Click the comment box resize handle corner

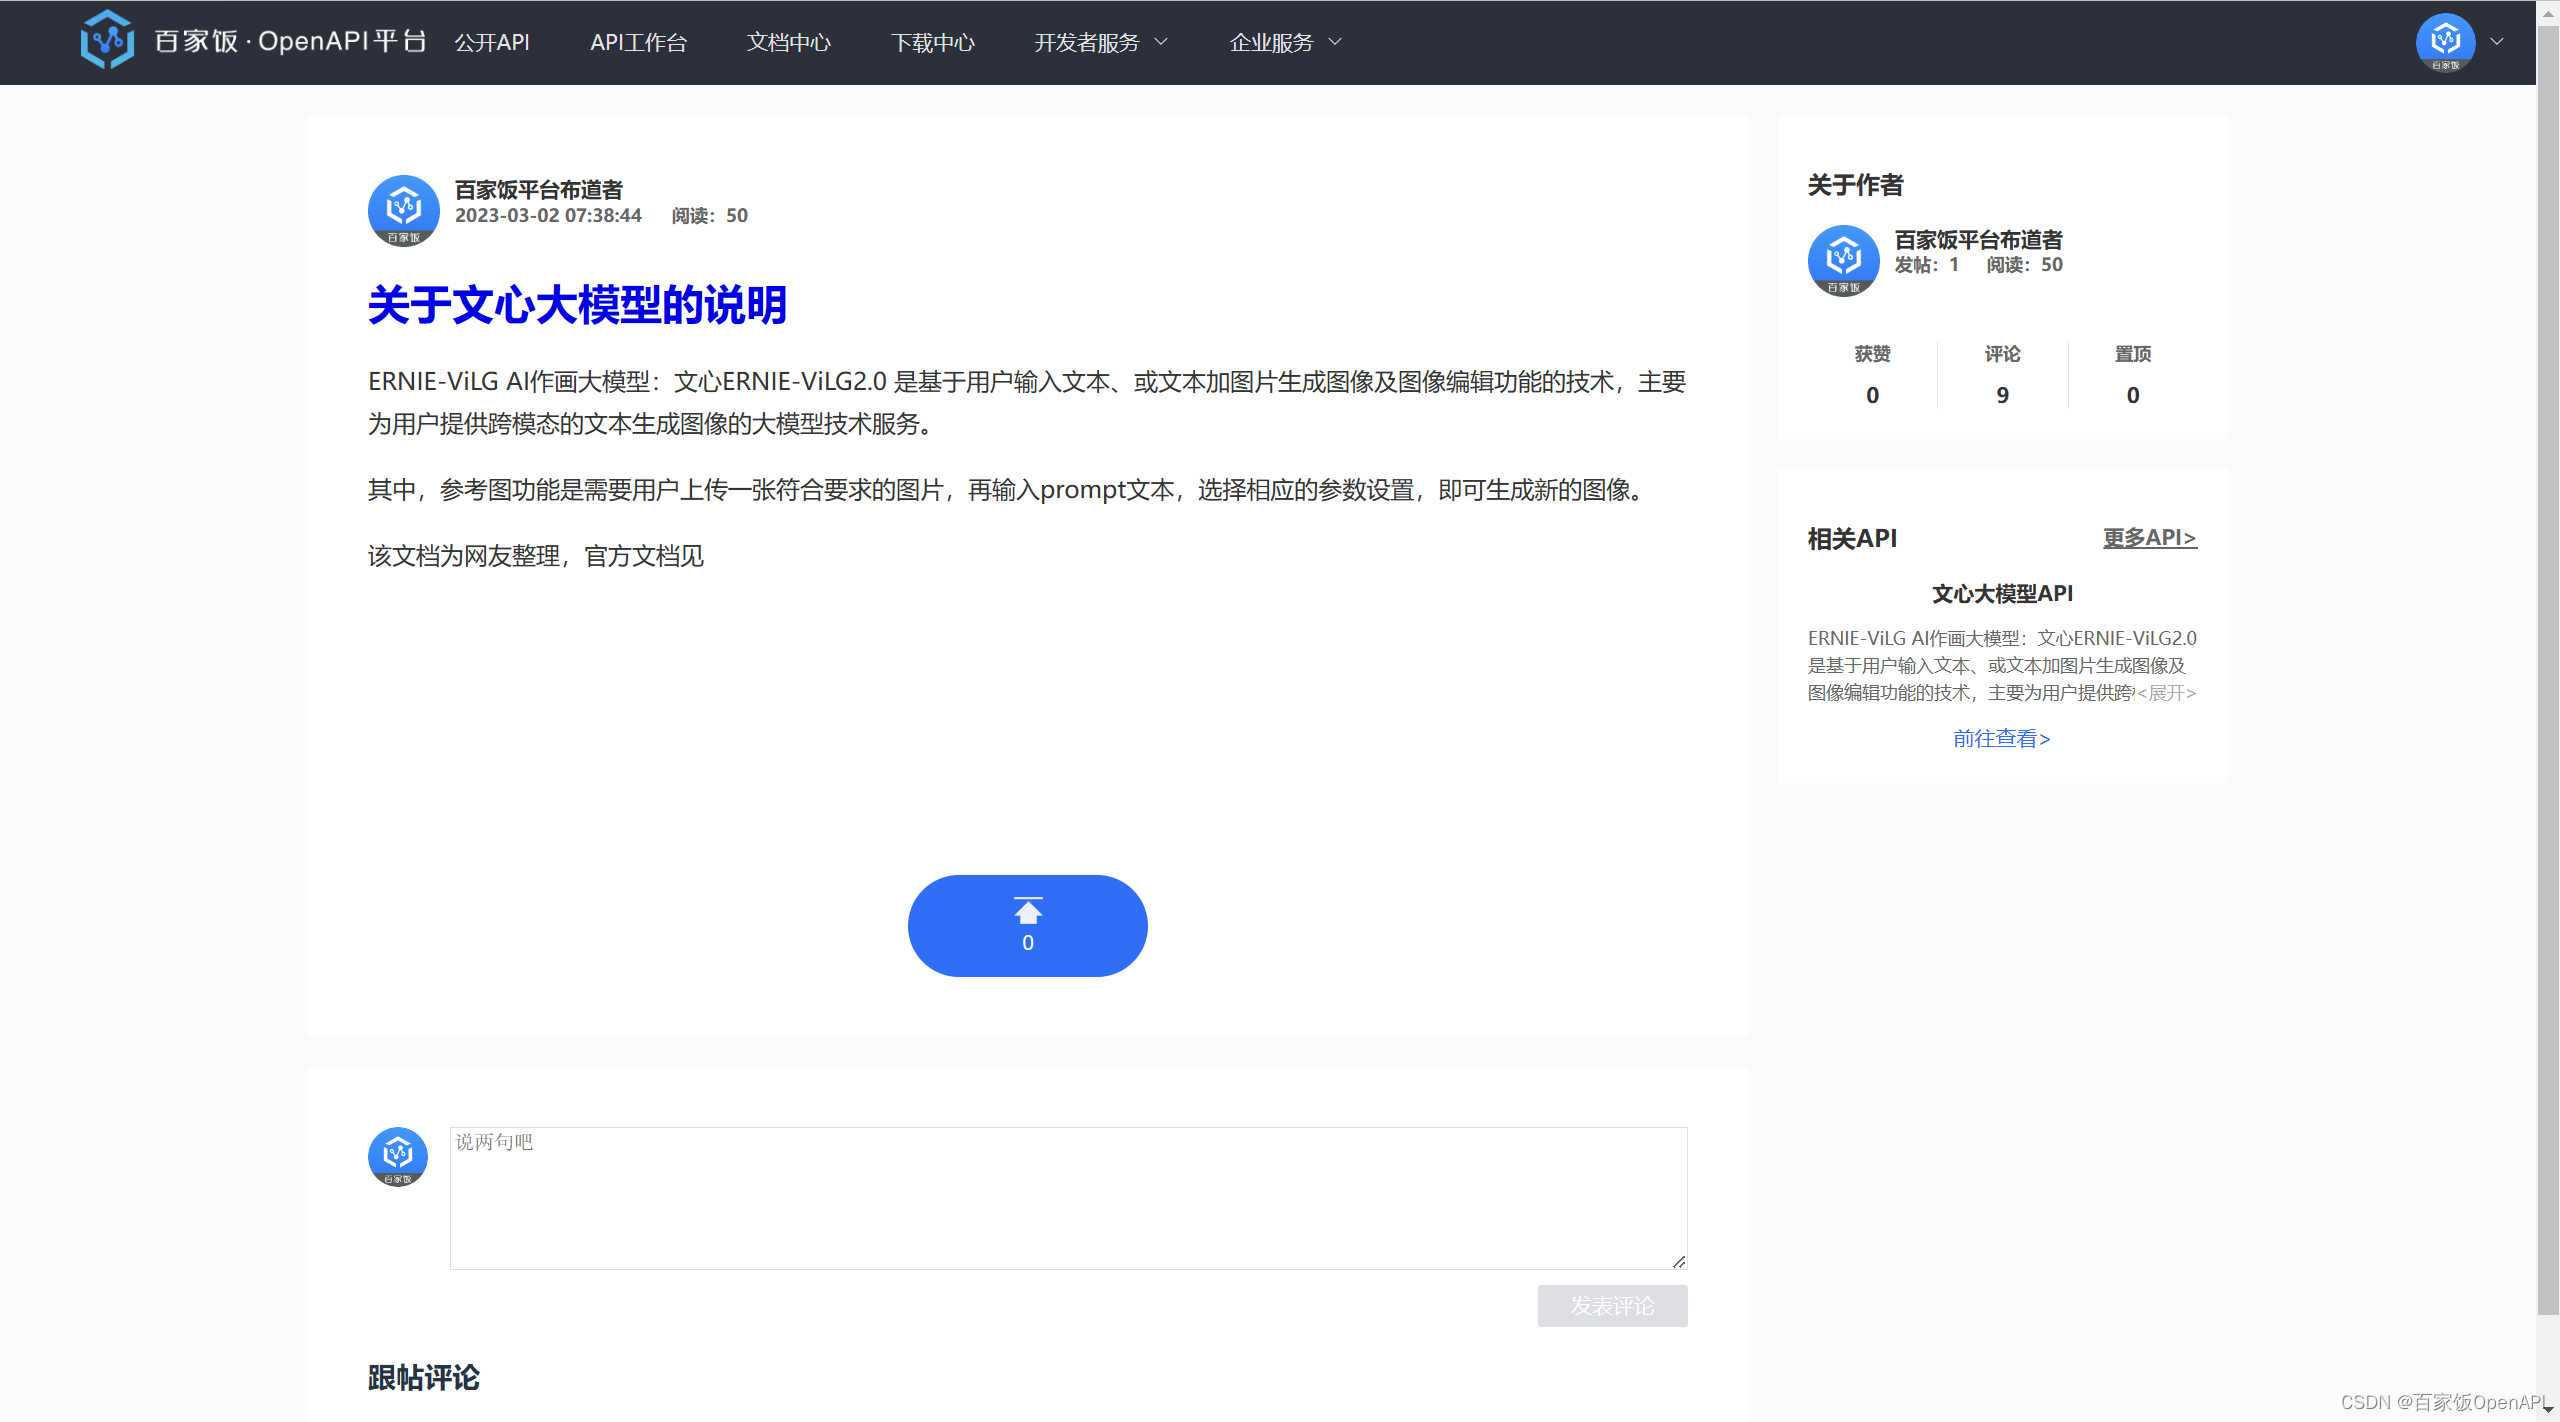(1679, 1261)
